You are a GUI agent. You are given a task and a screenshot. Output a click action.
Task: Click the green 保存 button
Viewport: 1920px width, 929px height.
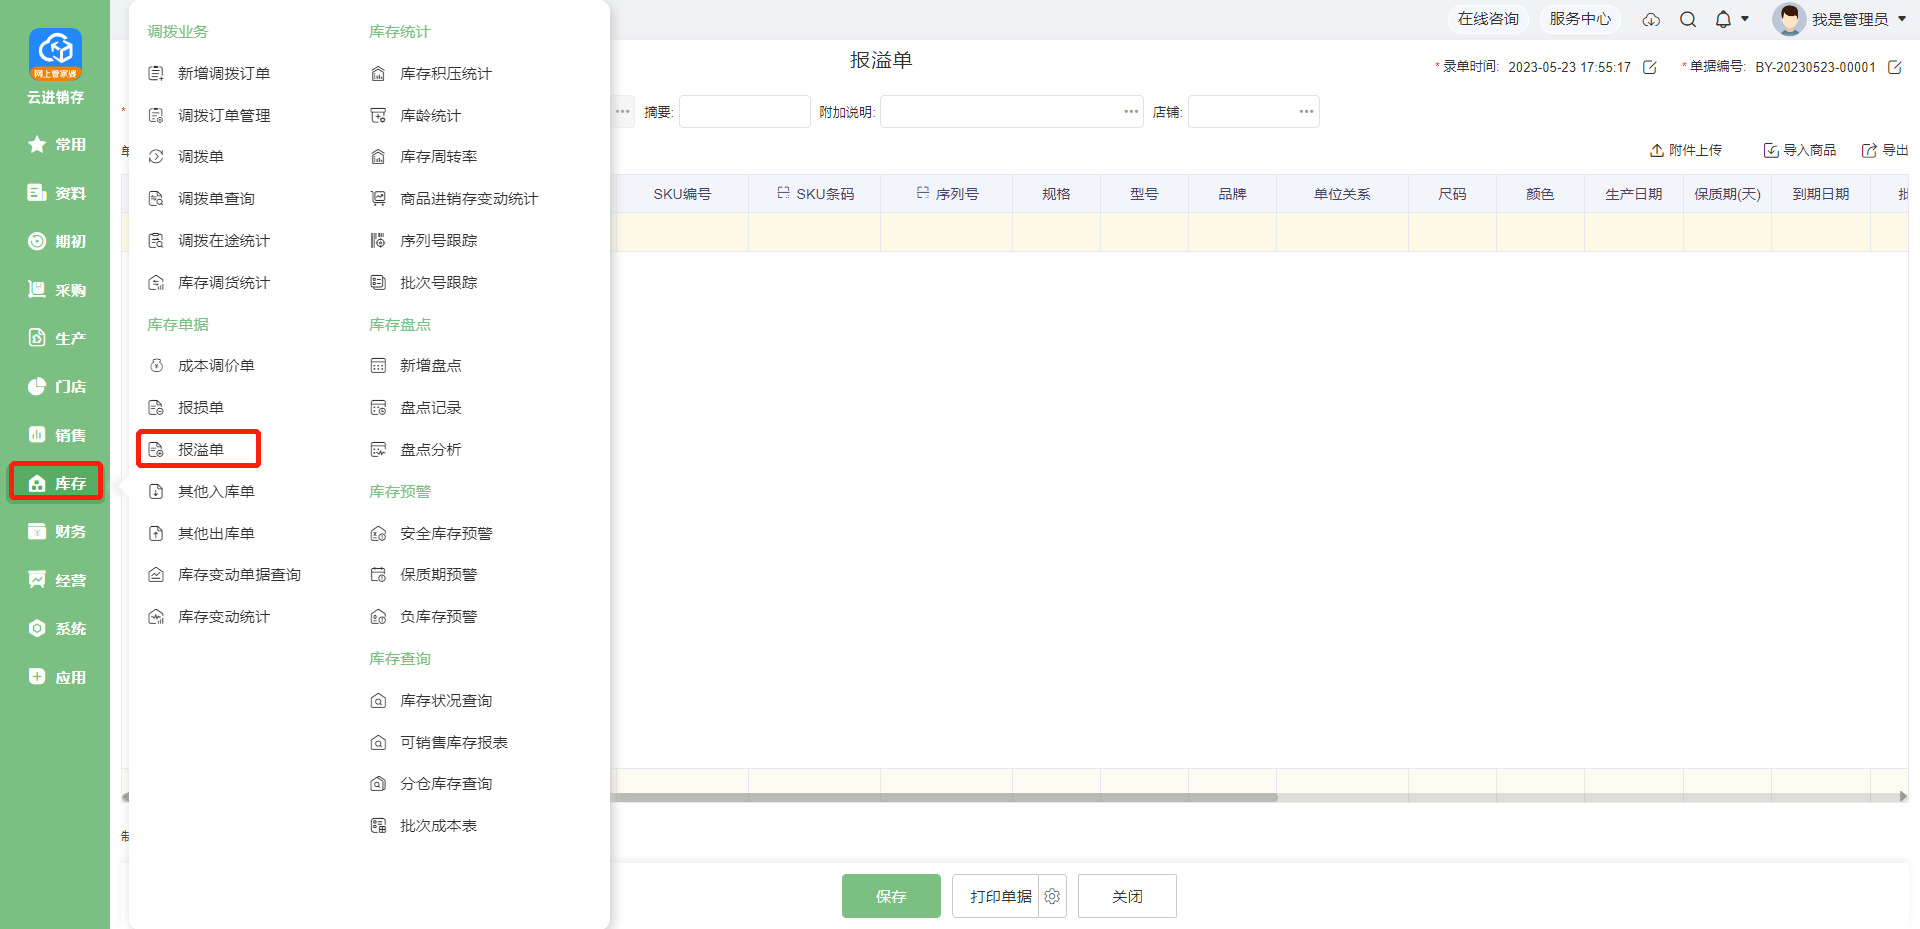891,896
